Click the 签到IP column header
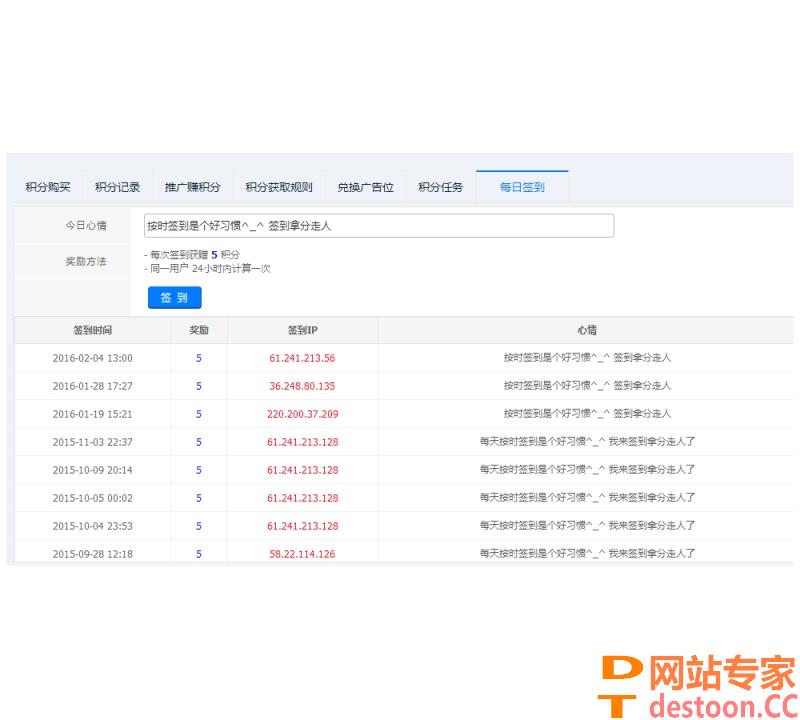The width and height of the screenshot is (800, 720). point(302,330)
